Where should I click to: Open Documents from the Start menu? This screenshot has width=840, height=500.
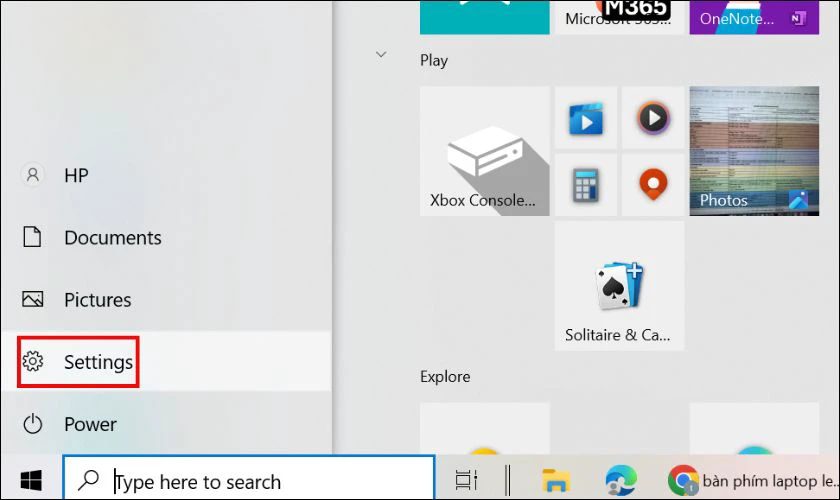[166, 237]
